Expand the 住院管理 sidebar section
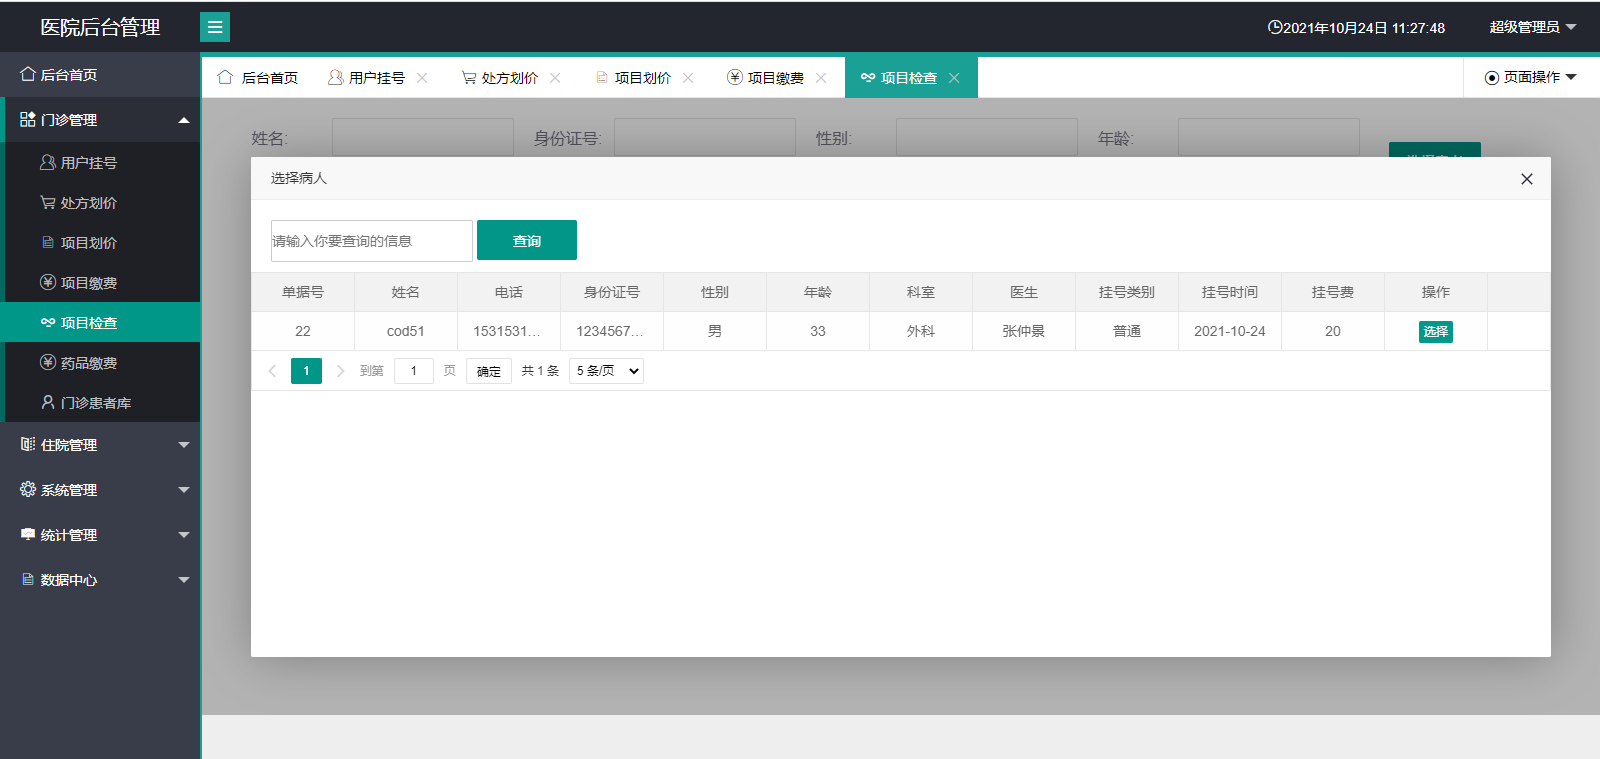Viewport: 1600px width, 759px height. [x=100, y=445]
